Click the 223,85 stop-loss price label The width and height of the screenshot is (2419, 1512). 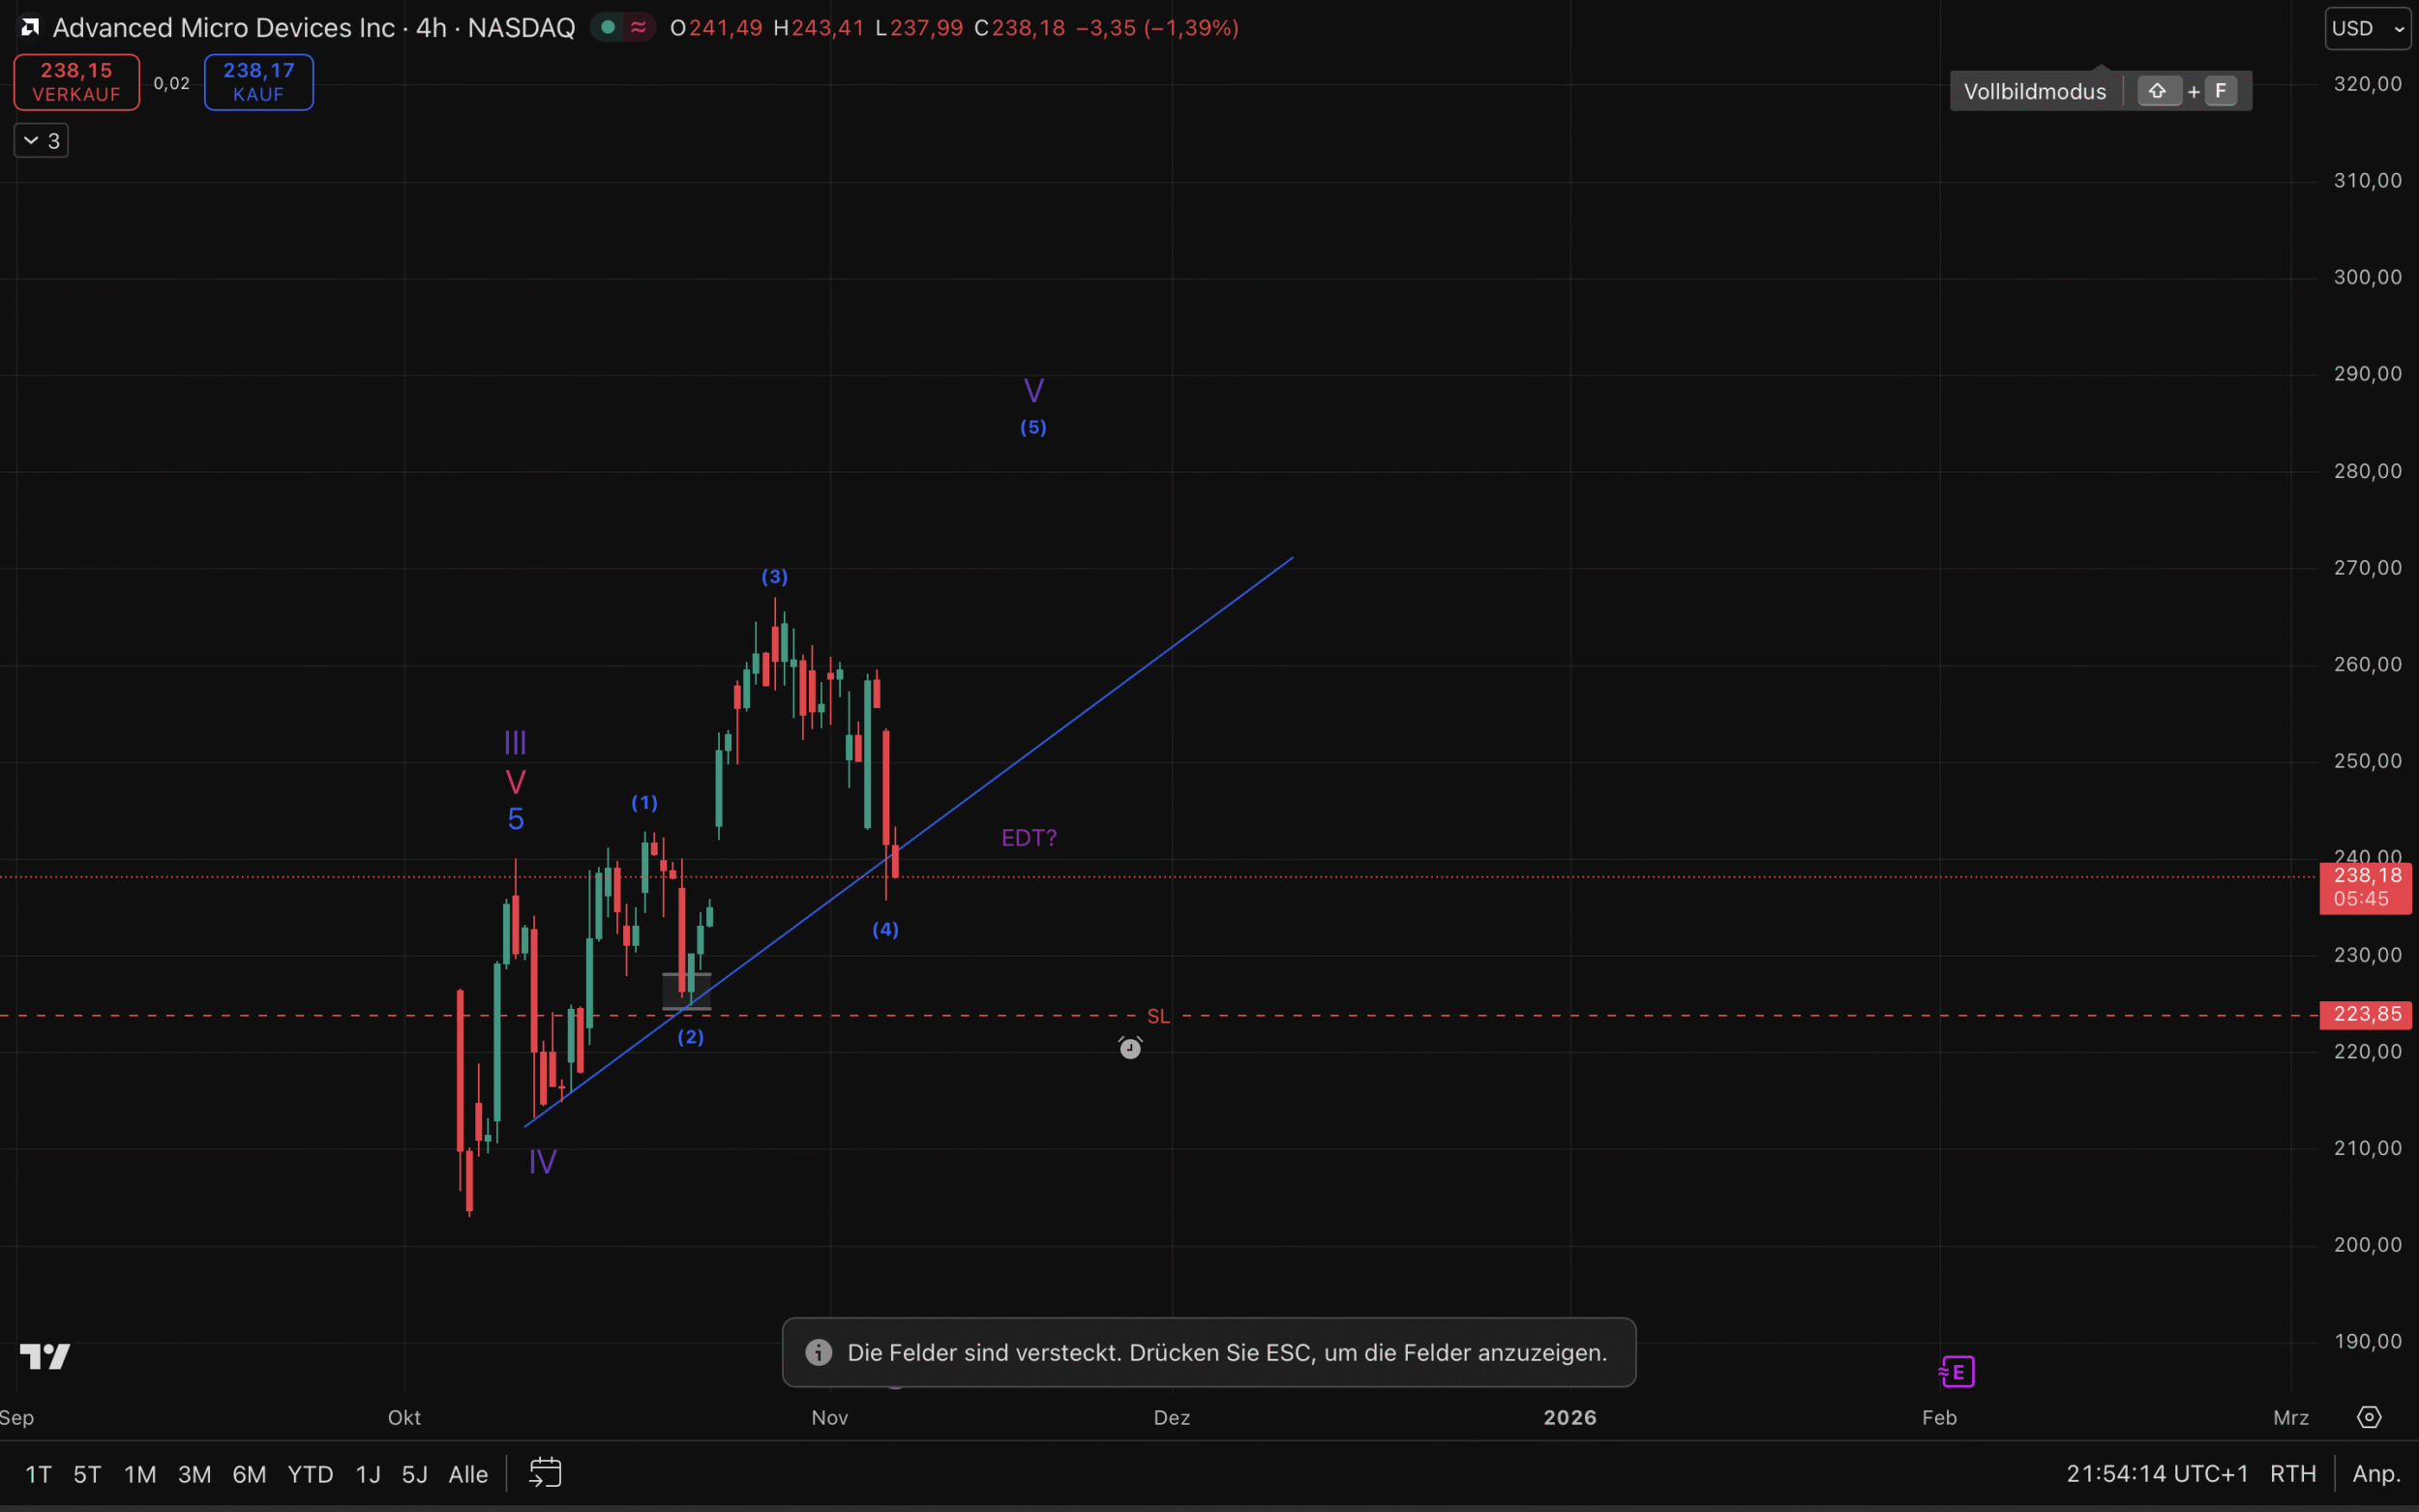2365,1014
